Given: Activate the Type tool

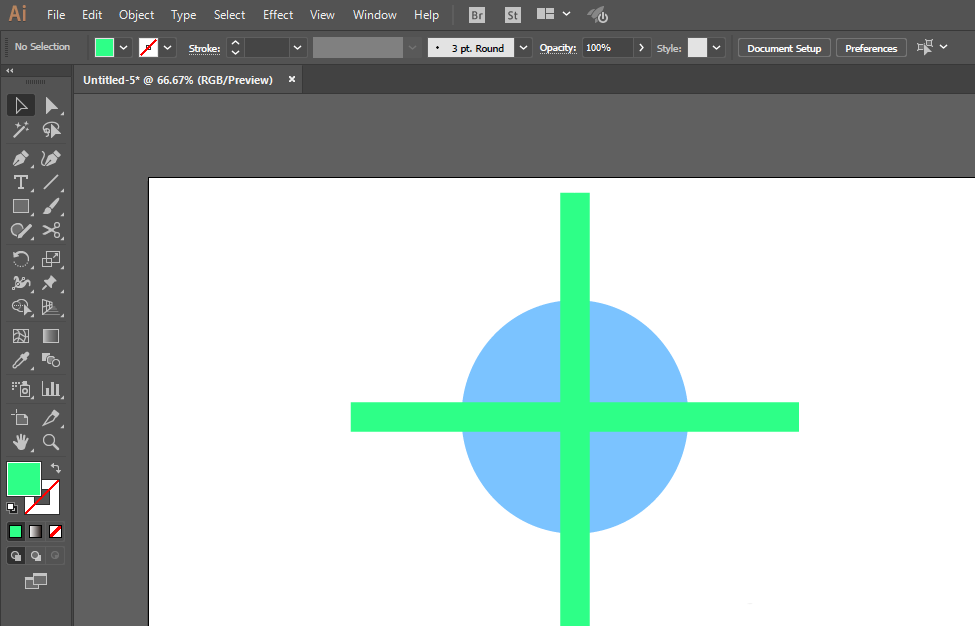Looking at the screenshot, I should [21, 182].
